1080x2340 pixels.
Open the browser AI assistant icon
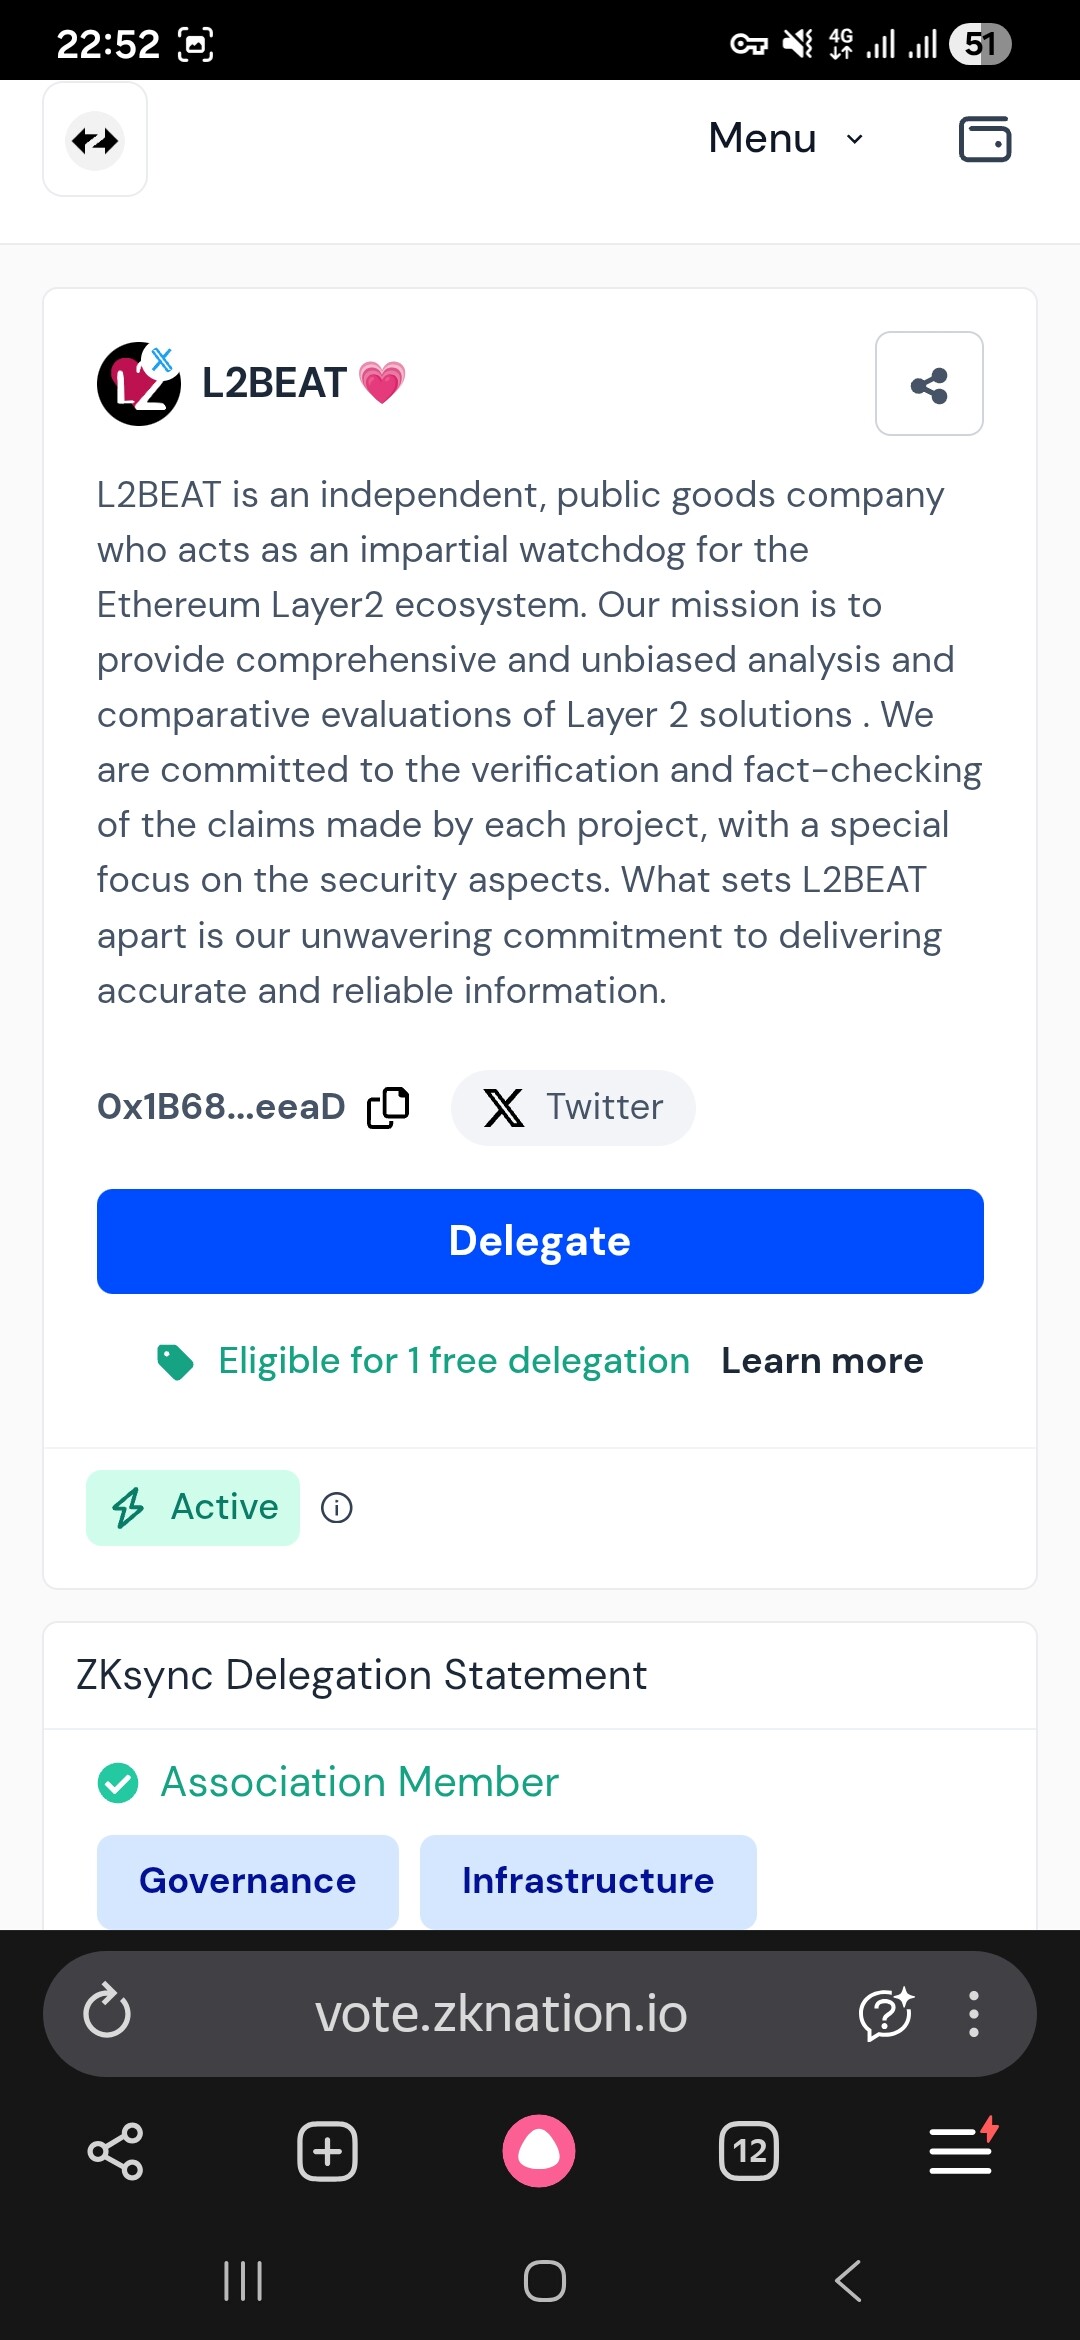(886, 2013)
